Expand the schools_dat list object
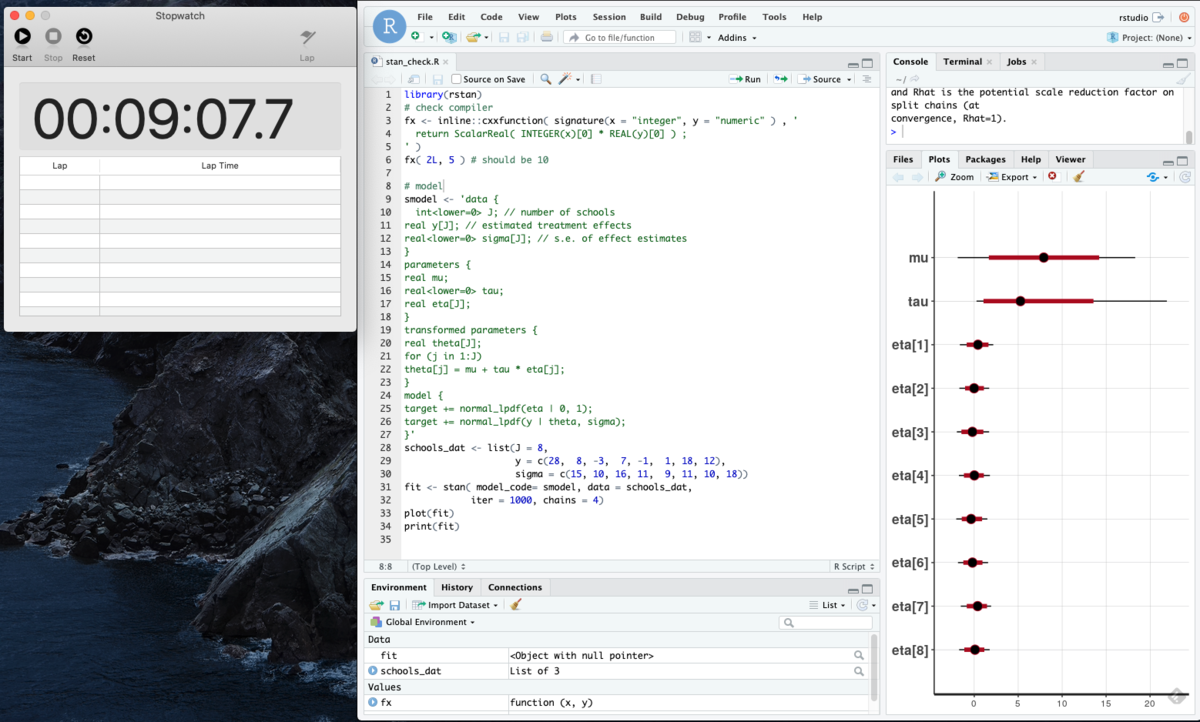Viewport: 1200px width, 722px height. pos(373,671)
